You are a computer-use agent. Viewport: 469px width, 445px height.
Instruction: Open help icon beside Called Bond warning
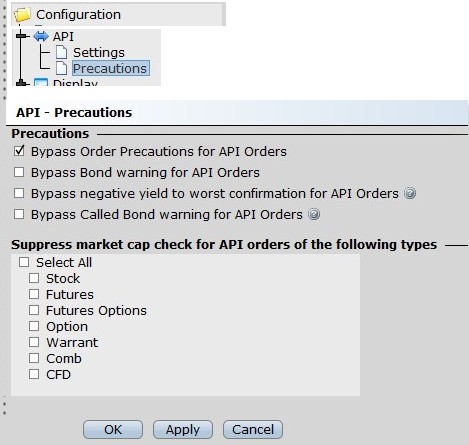pyautogui.click(x=314, y=214)
